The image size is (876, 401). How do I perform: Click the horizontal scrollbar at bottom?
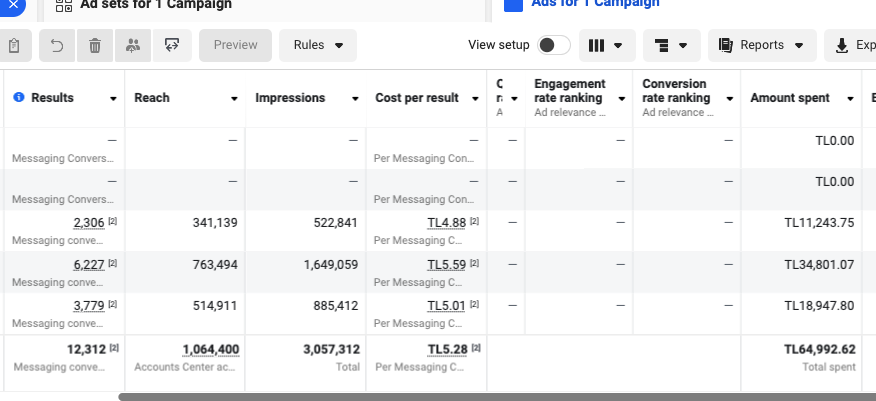pos(497,397)
